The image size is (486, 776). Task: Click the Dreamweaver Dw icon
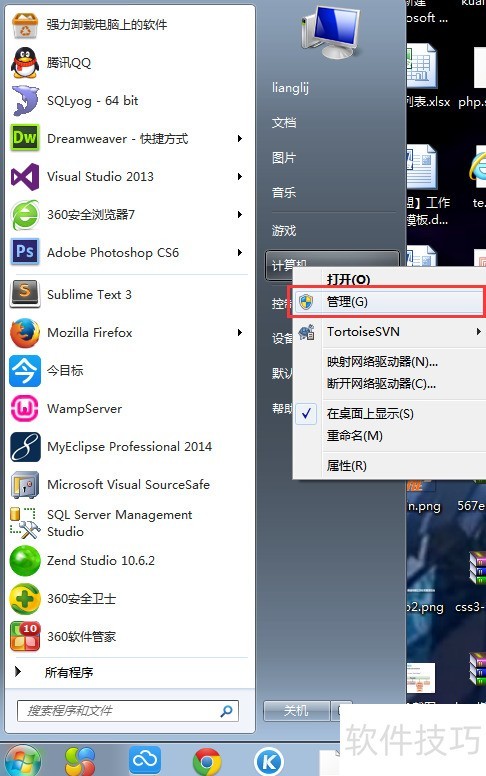[25, 138]
